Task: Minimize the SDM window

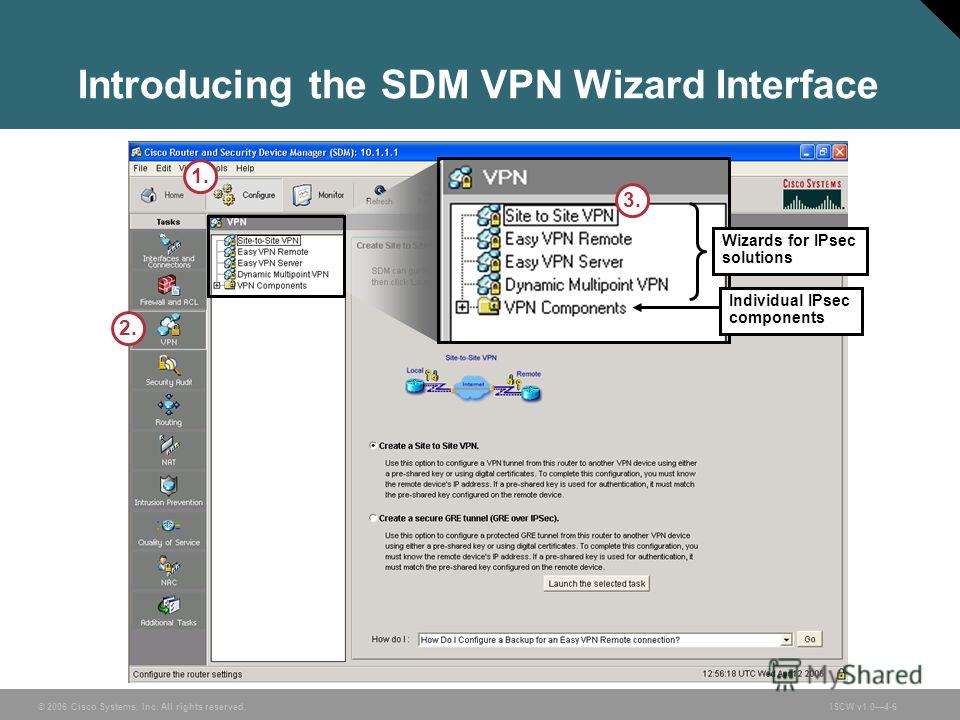Action: pyautogui.click(x=808, y=152)
